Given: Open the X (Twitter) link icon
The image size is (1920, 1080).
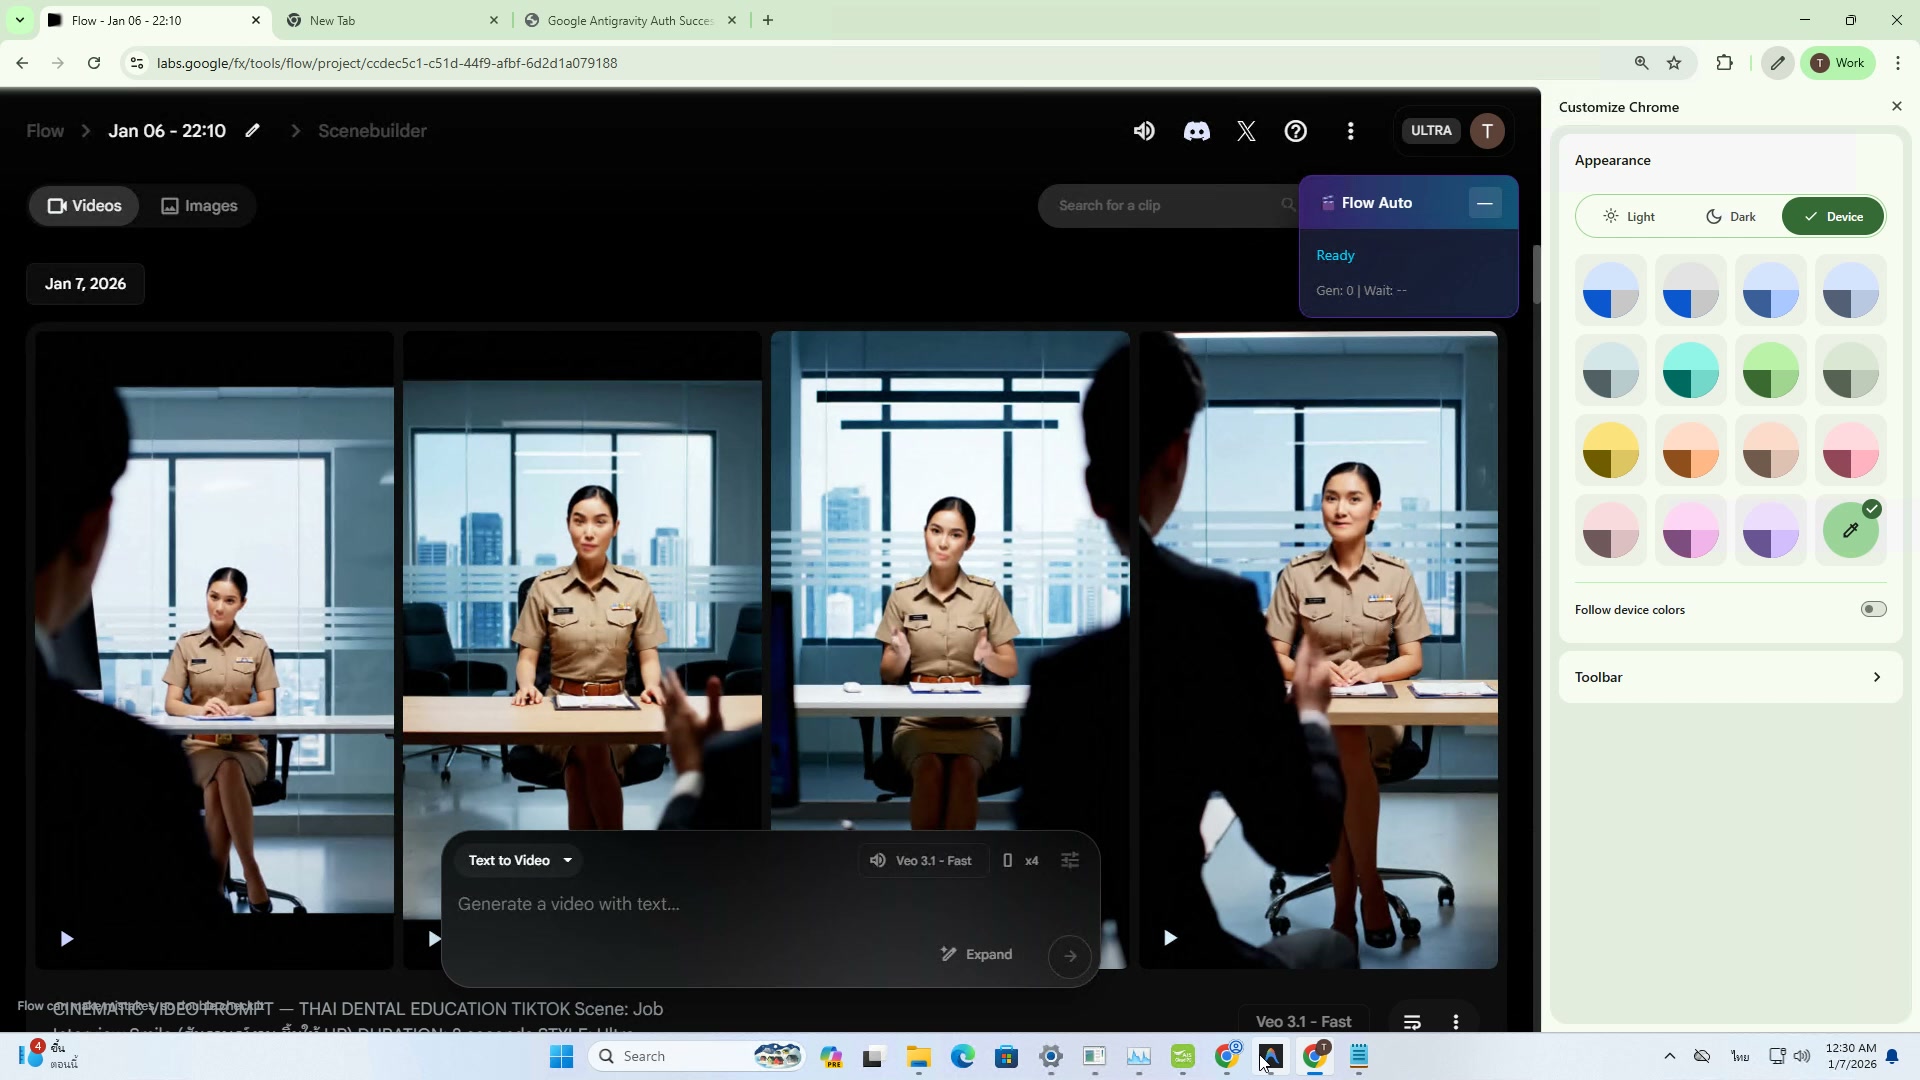Looking at the screenshot, I should (x=1246, y=131).
